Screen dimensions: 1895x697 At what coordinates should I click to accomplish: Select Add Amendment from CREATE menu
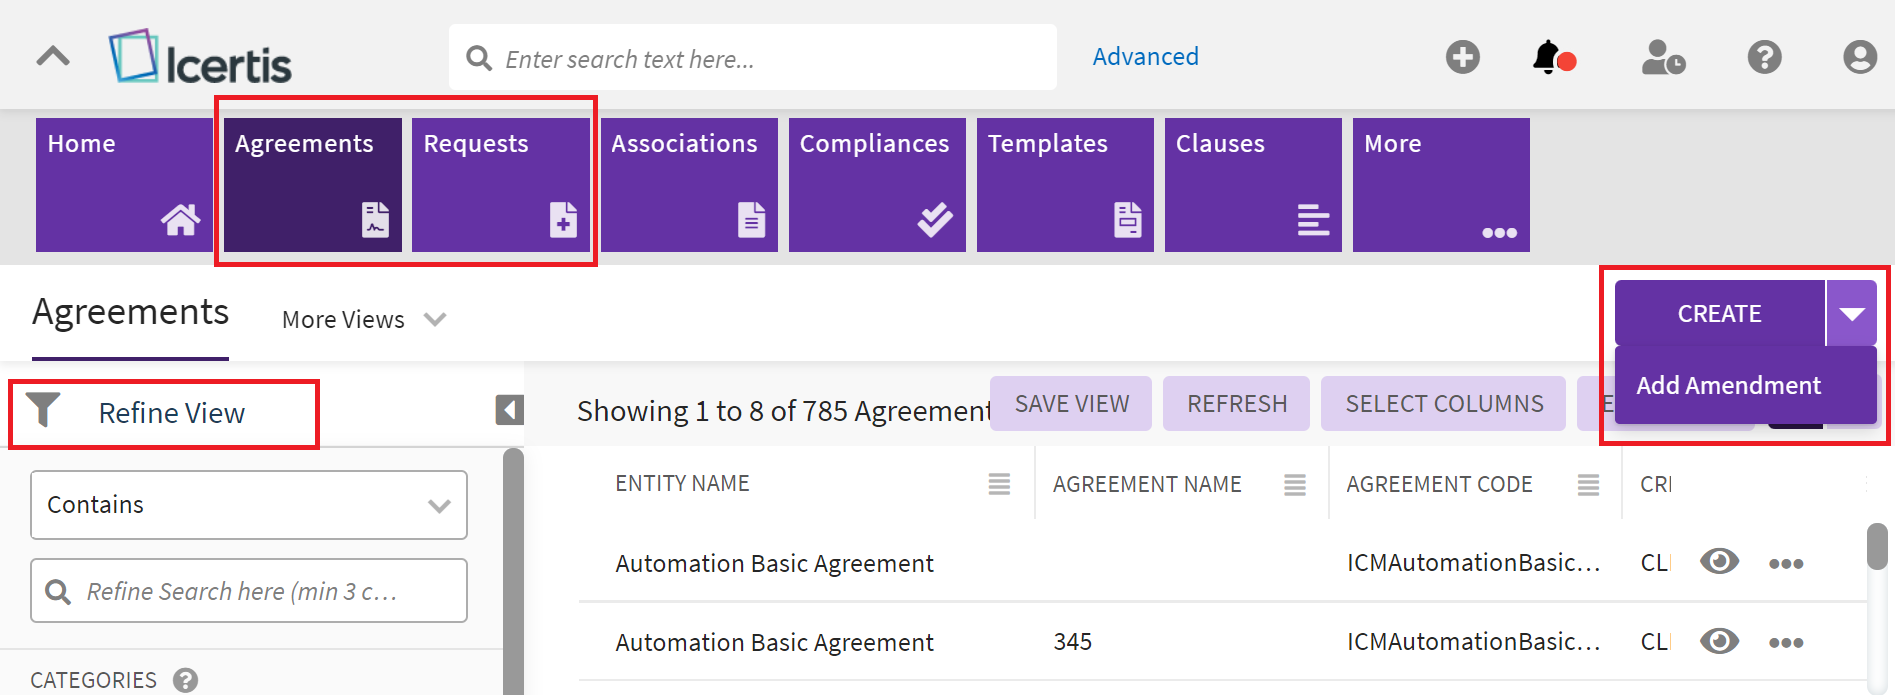click(1728, 386)
